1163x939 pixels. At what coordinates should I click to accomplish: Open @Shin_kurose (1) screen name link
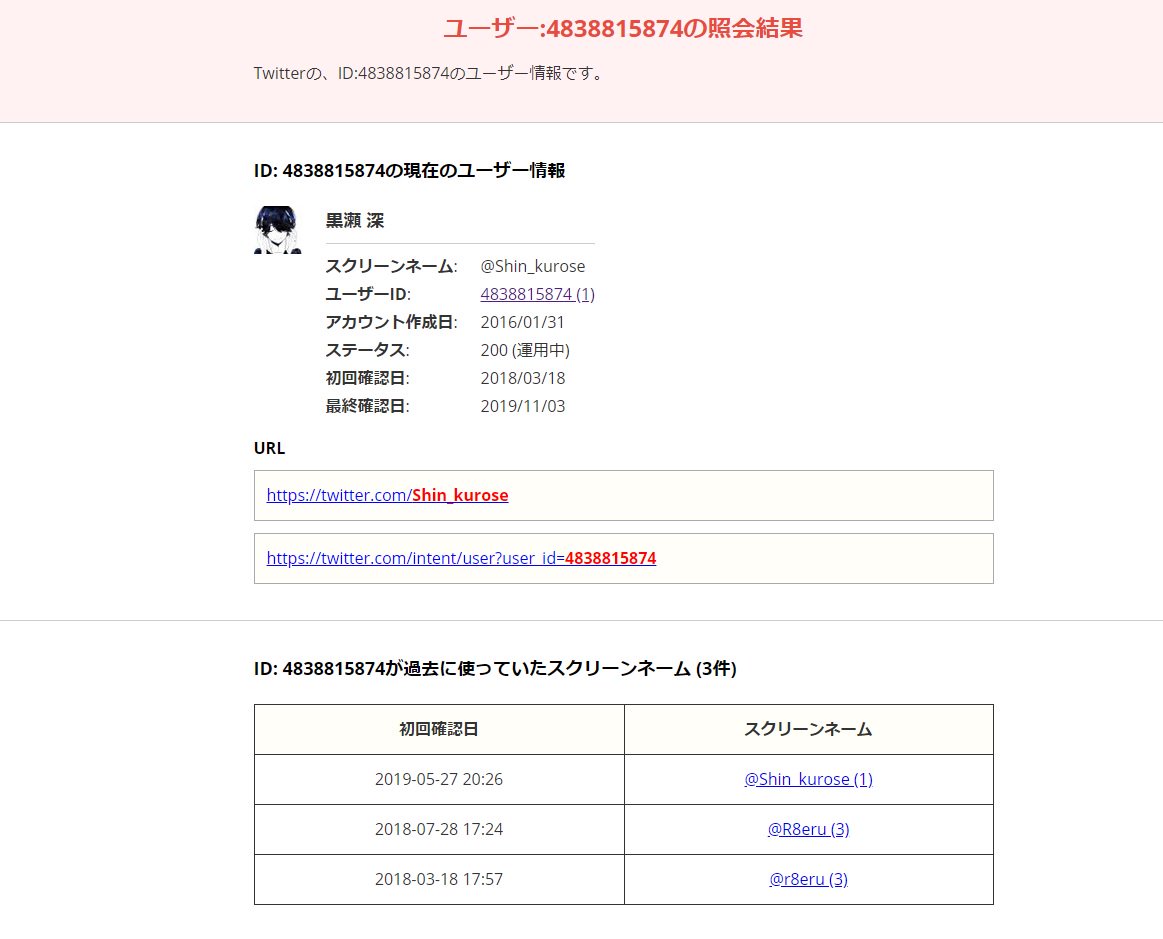[808, 779]
